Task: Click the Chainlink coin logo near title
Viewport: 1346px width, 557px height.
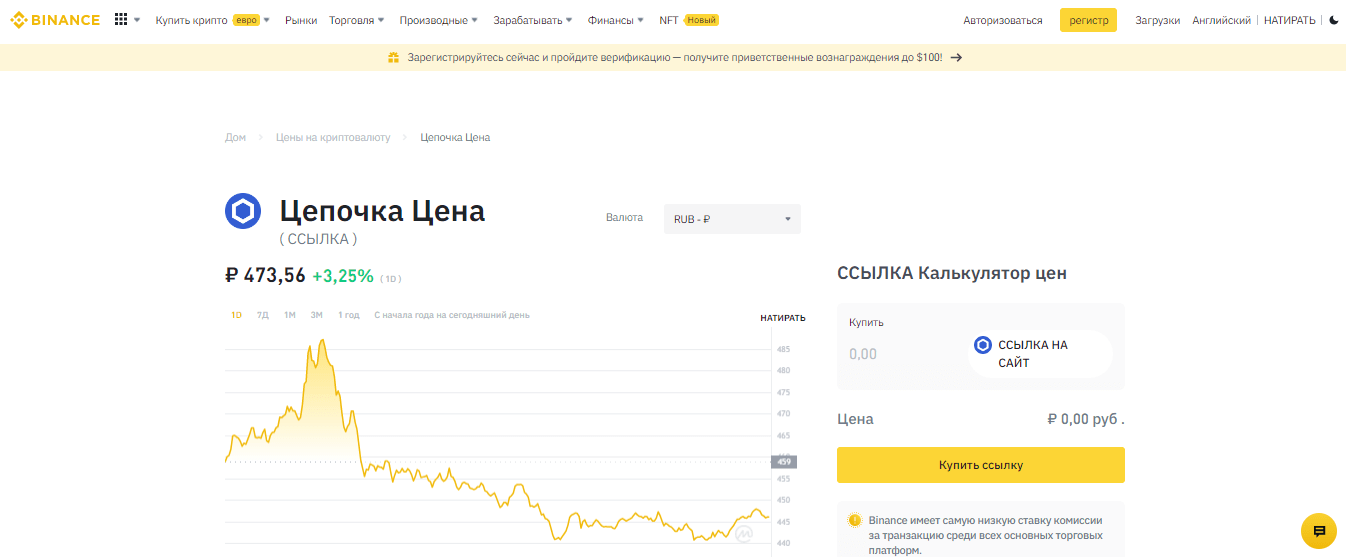Action: [243, 211]
